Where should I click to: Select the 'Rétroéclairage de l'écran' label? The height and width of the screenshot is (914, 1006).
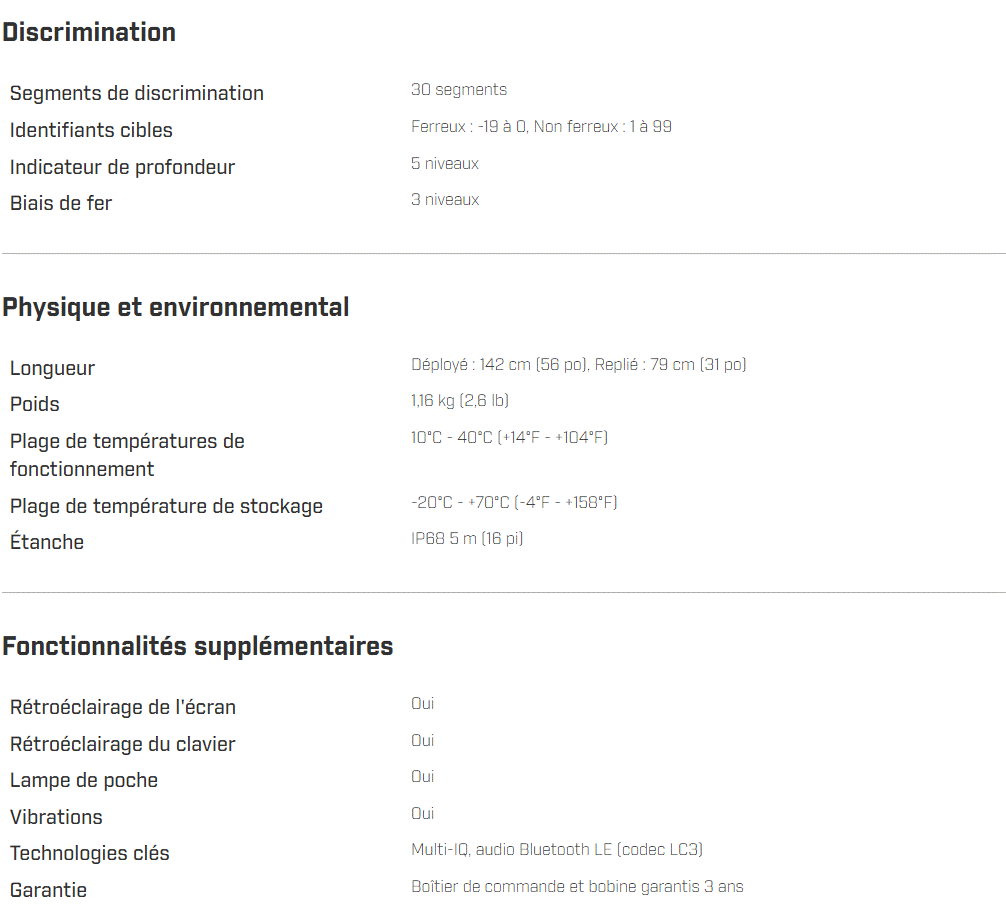coord(123,707)
